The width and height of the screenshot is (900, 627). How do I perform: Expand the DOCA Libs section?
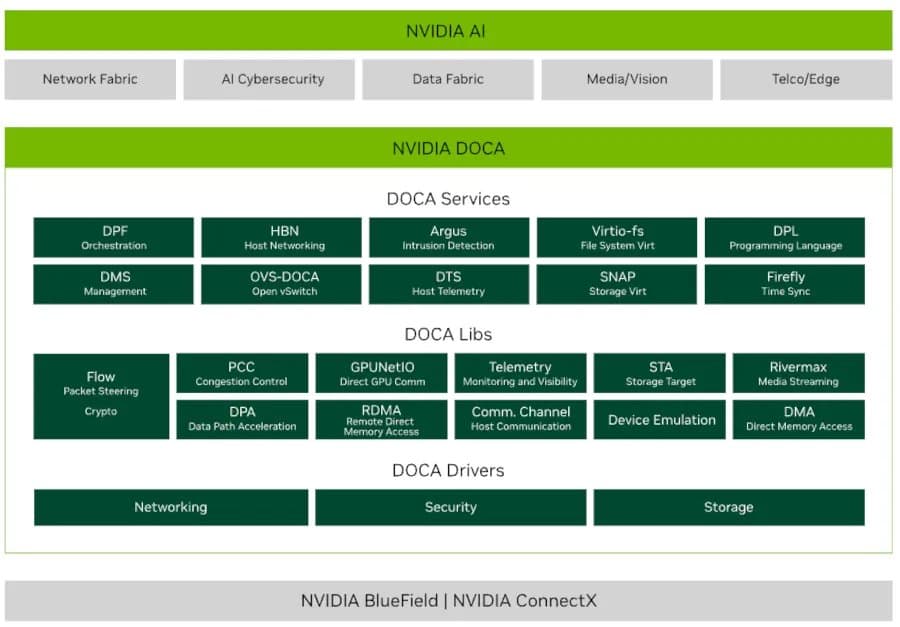pyautogui.click(x=449, y=334)
